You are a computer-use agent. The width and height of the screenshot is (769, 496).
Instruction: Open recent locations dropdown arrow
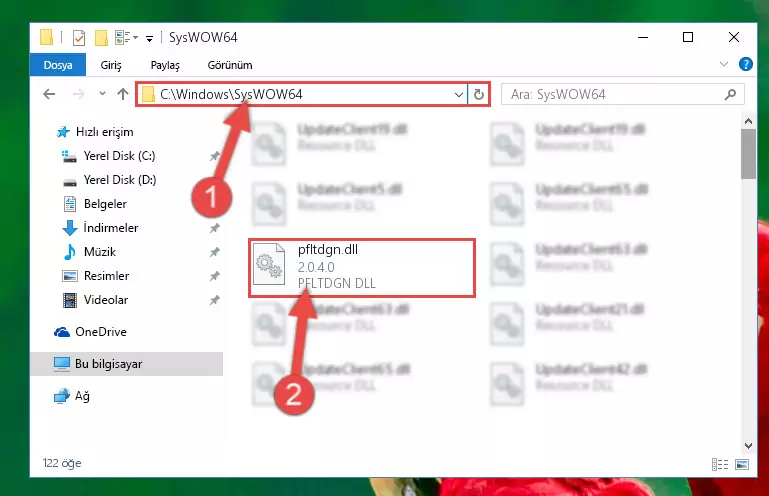102,93
